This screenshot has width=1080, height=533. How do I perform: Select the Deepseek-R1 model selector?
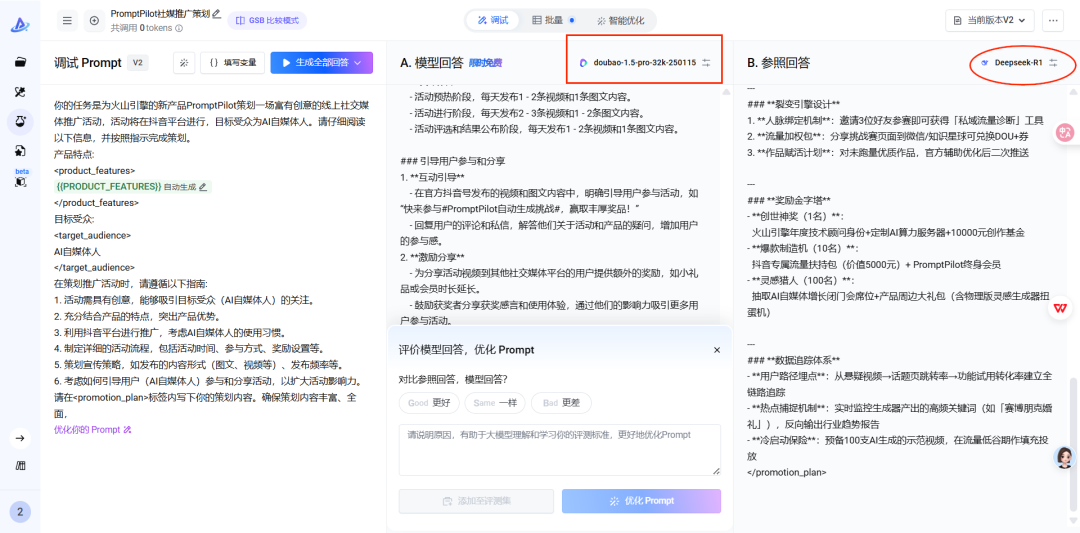1010,63
